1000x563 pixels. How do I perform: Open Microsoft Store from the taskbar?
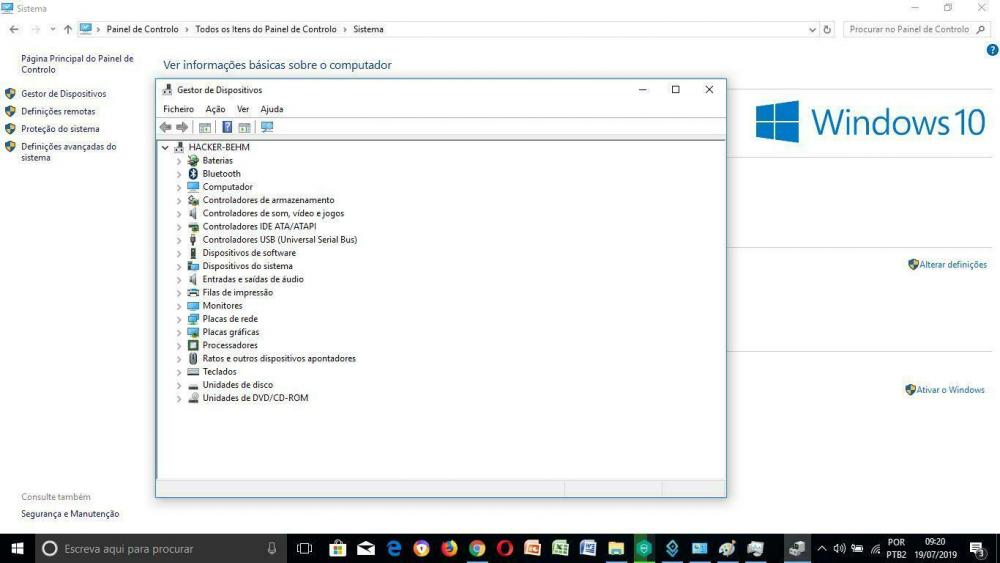337,548
